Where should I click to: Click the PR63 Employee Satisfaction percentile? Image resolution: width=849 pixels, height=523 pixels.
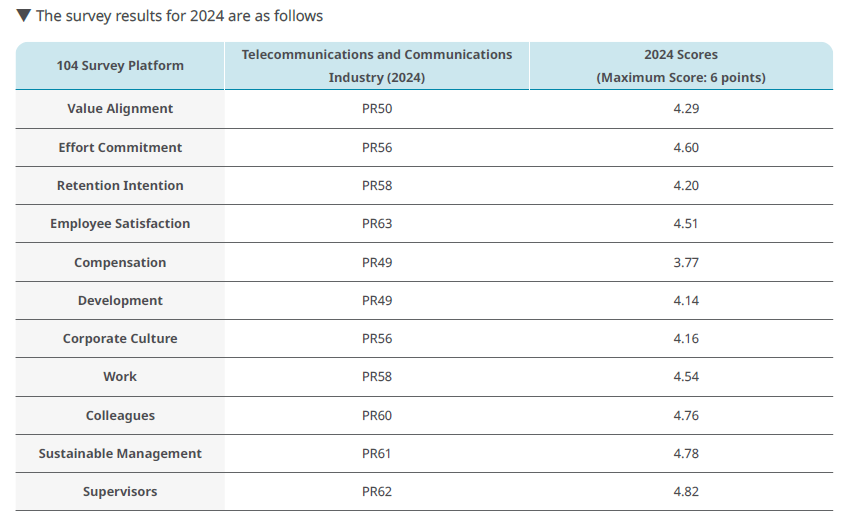377,224
